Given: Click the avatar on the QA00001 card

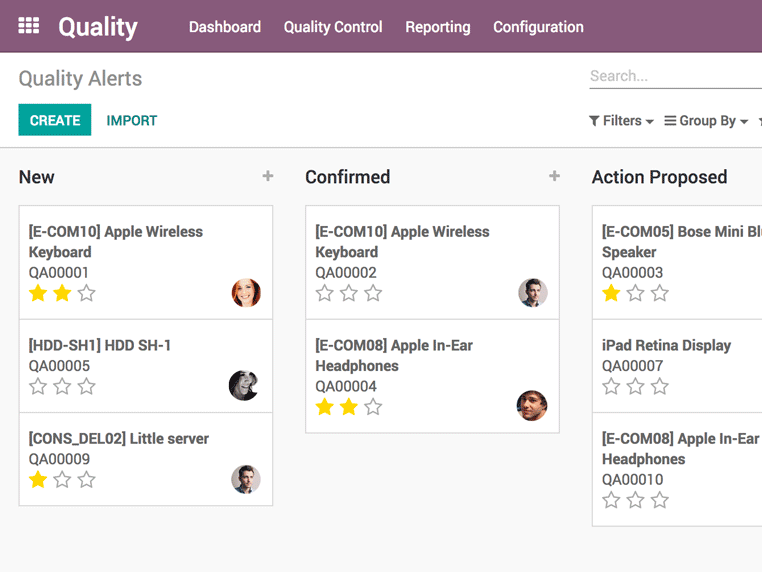Looking at the screenshot, I should [246, 292].
